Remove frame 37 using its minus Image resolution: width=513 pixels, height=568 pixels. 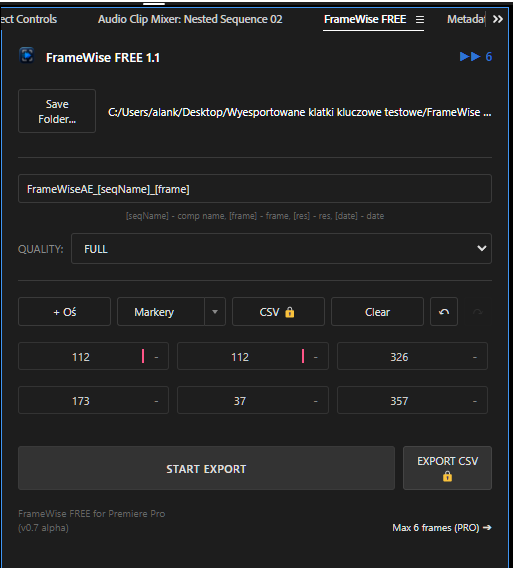(316, 401)
